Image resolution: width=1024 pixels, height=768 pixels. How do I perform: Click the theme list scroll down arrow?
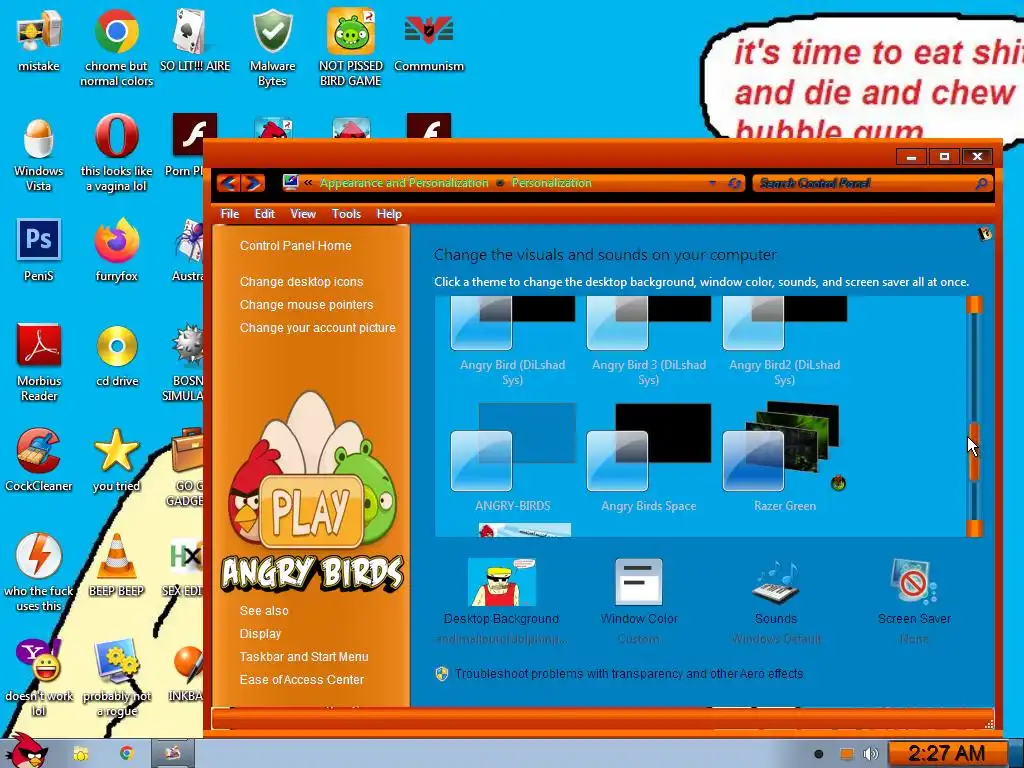point(974,528)
